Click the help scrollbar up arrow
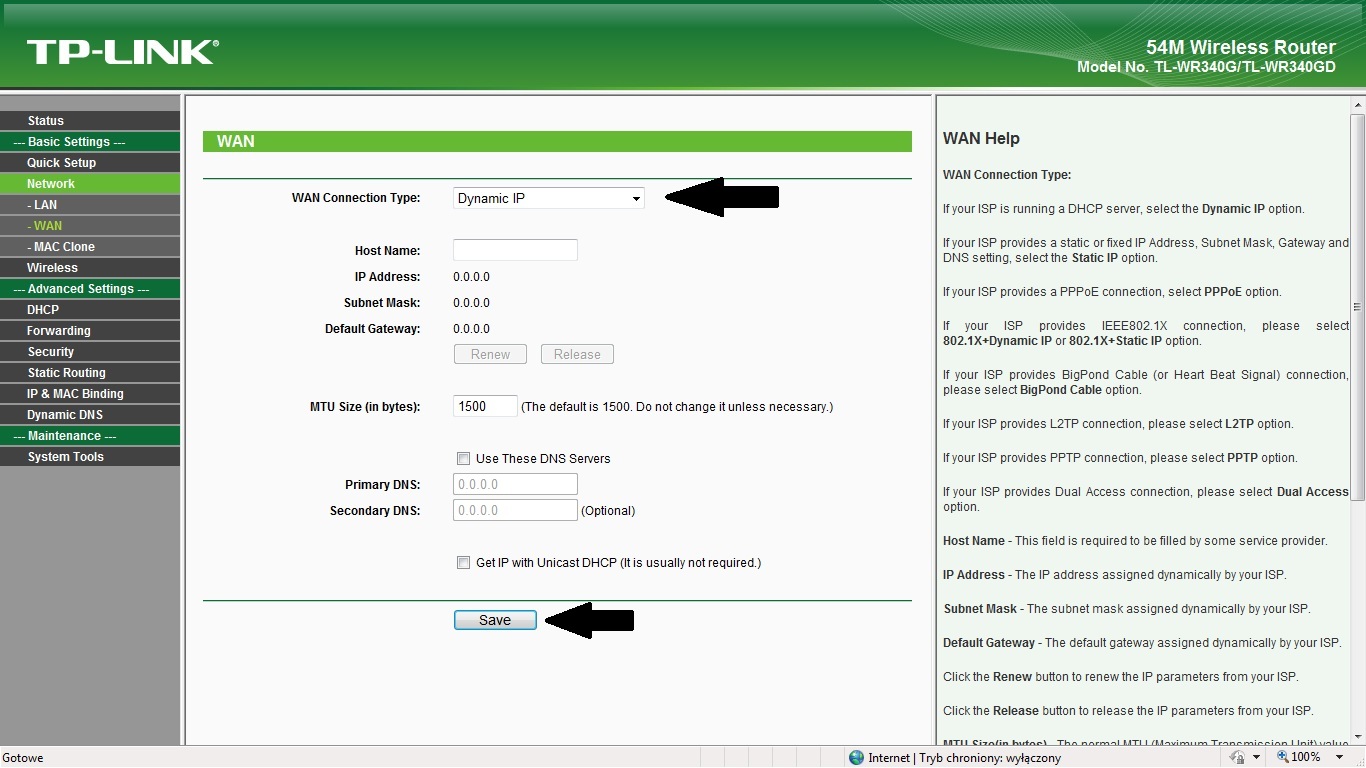The height and width of the screenshot is (768, 1366). click(x=1357, y=104)
